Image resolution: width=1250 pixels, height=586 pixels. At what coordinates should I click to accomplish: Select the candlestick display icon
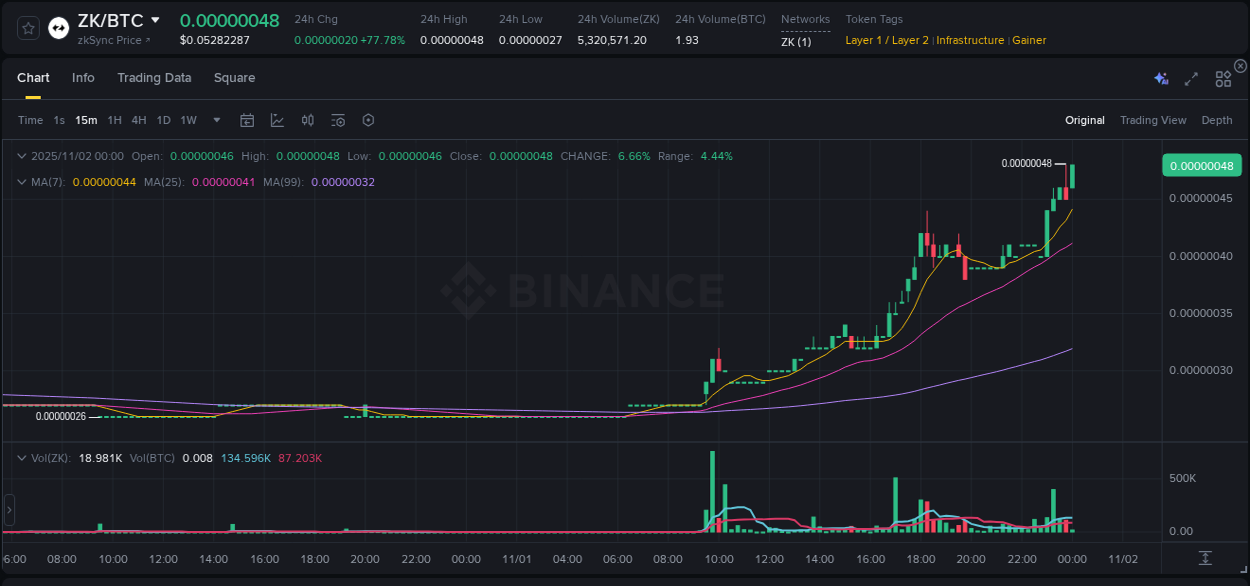point(307,120)
